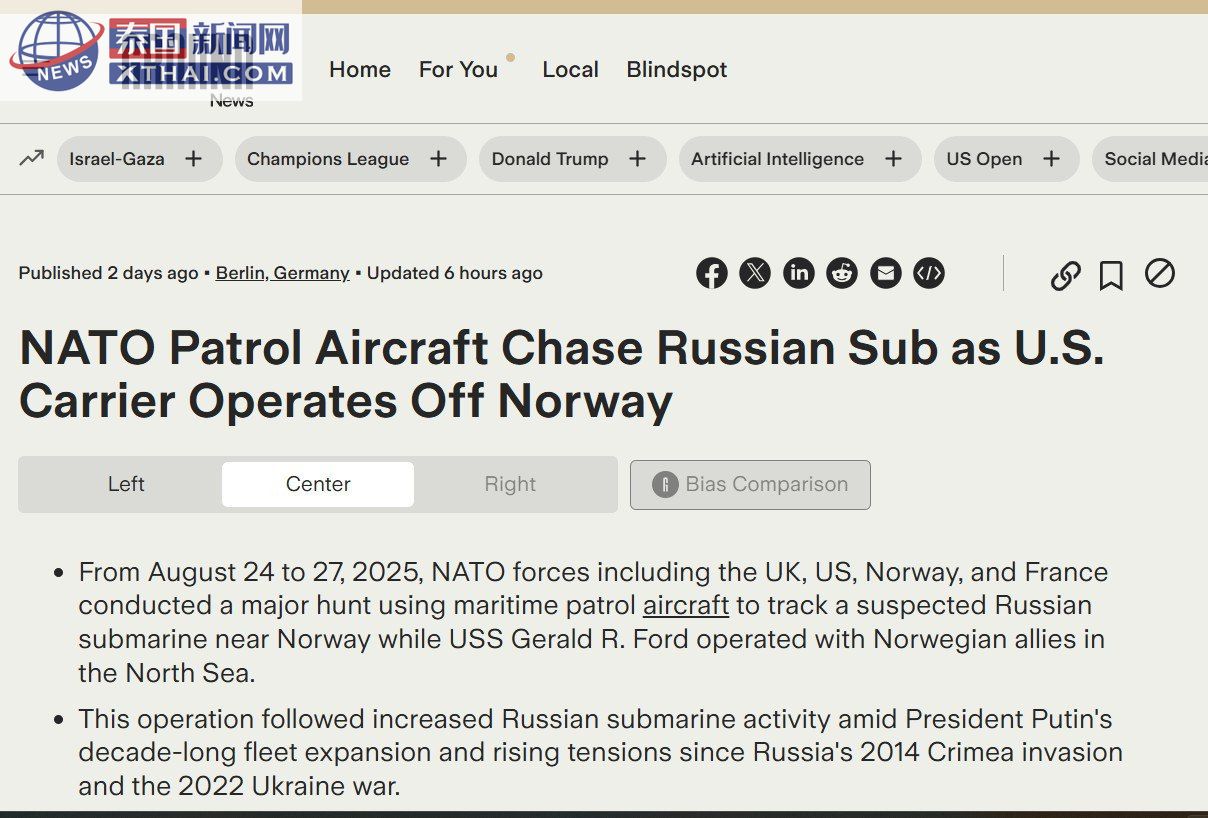Click the XTHAI.COM news logo

151,52
